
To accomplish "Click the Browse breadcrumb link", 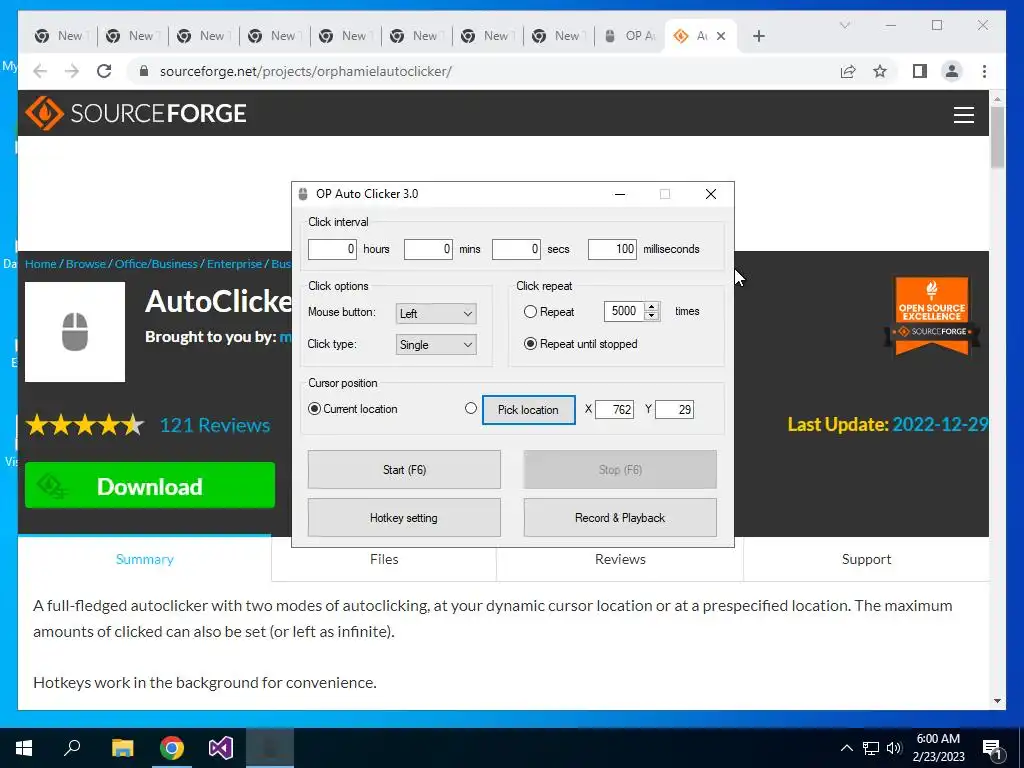I will click(86, 264).
